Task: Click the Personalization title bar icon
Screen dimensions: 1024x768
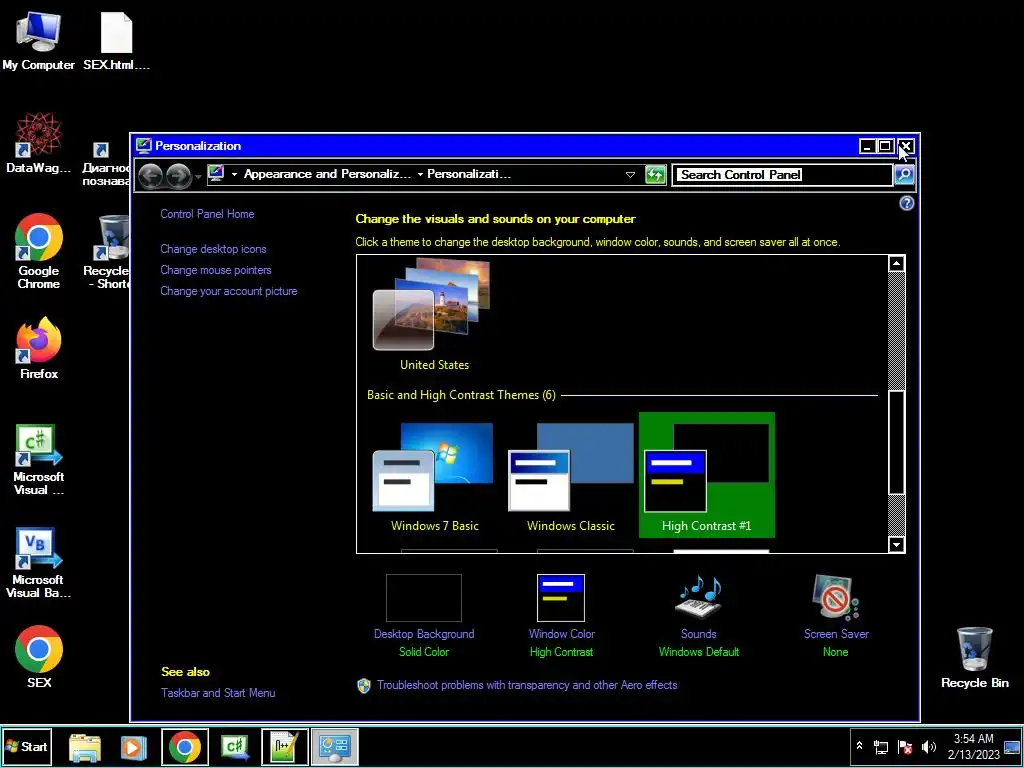Action: [144, 146]
